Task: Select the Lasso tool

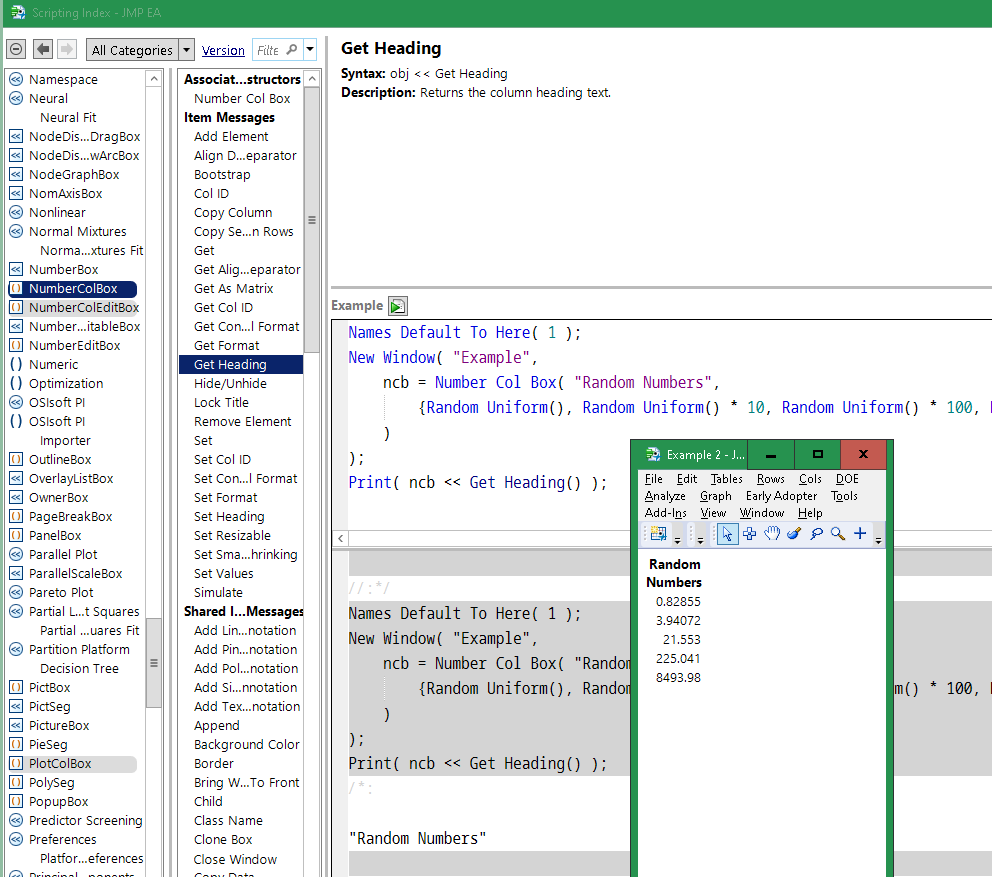Action: tap(816, 535)
